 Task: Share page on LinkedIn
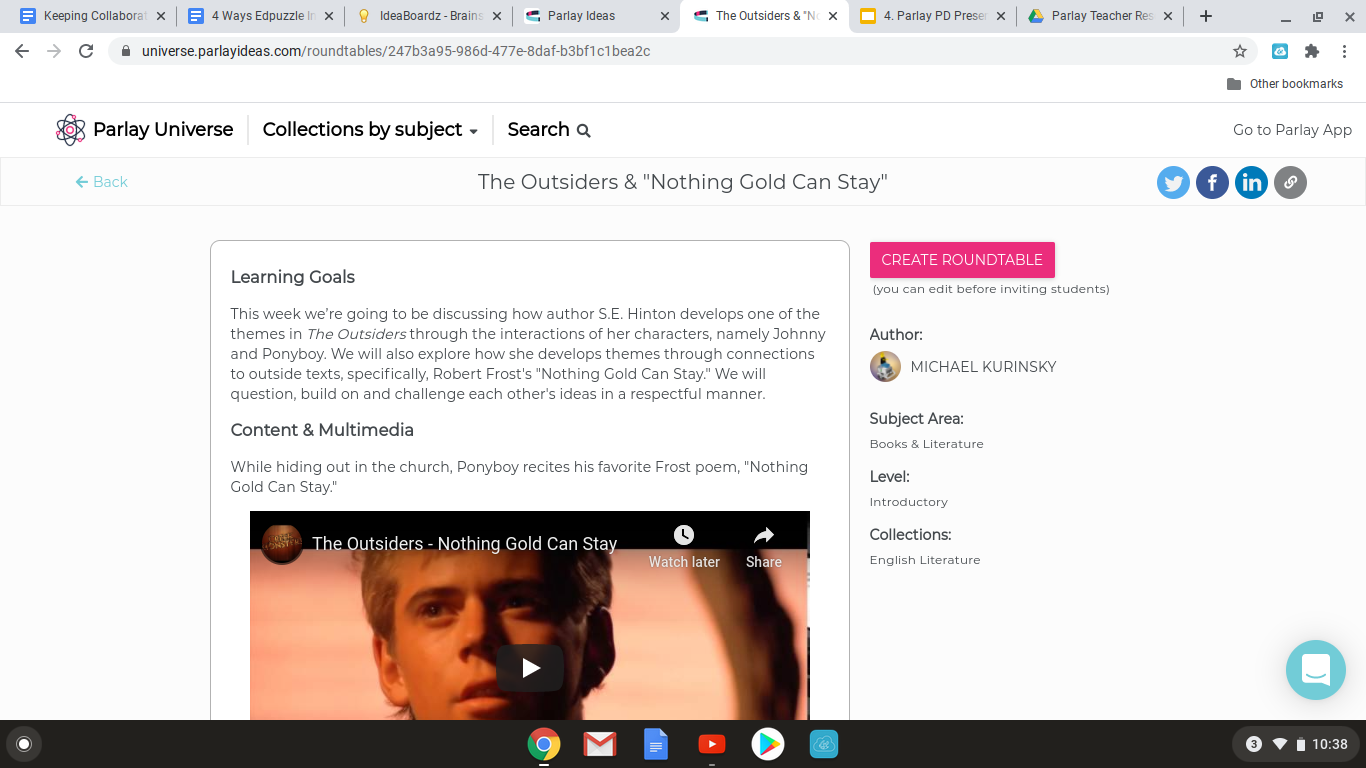tap(1251, 182)
